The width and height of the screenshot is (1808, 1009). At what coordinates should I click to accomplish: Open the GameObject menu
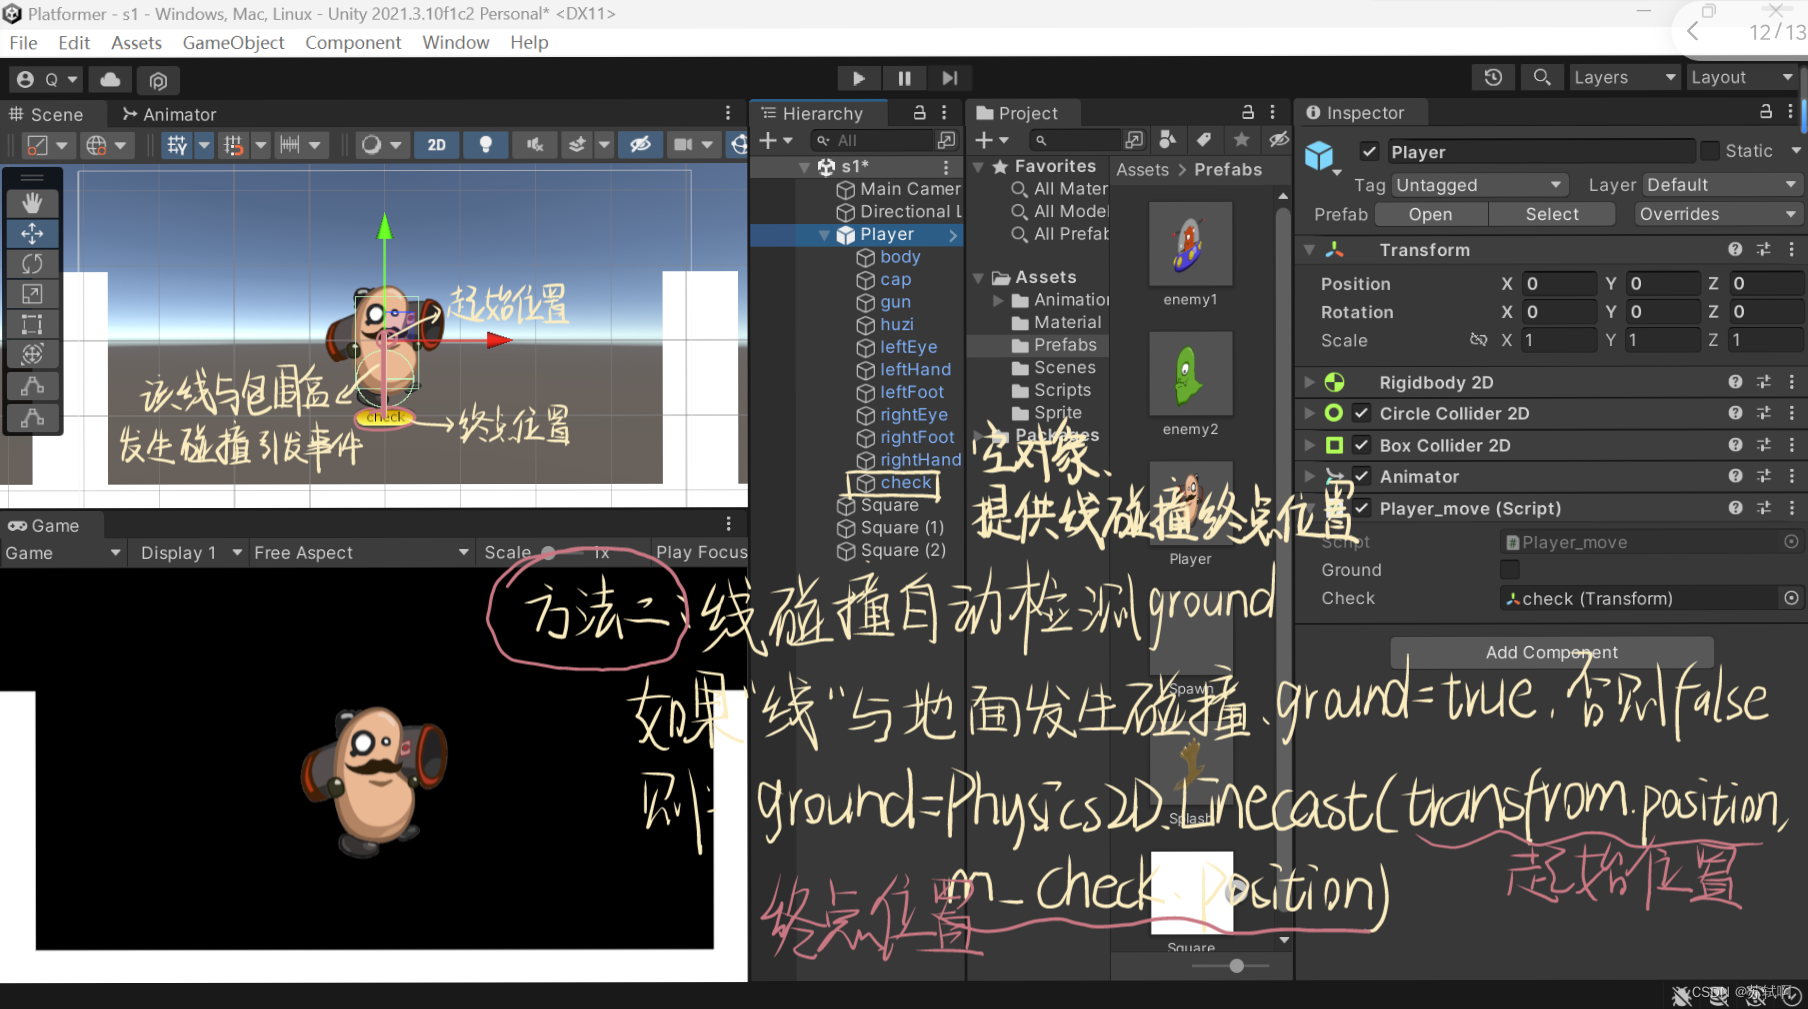coord(233,42)
